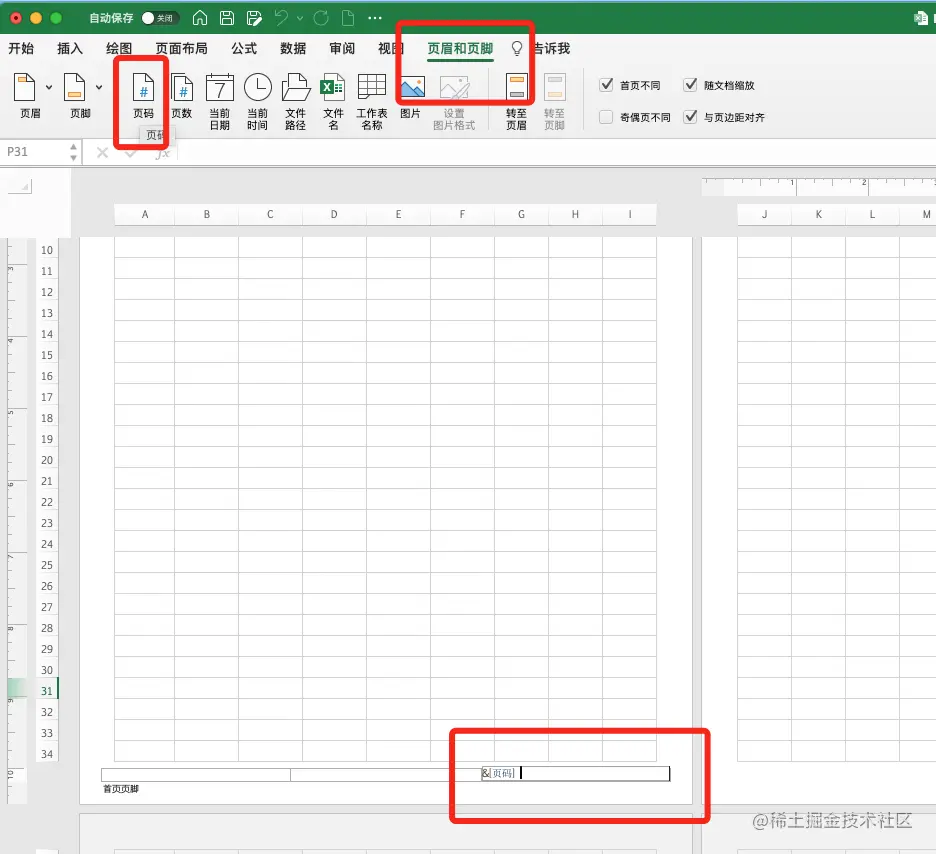Open the Formulas (公式) tab

(x=244, y=48)
